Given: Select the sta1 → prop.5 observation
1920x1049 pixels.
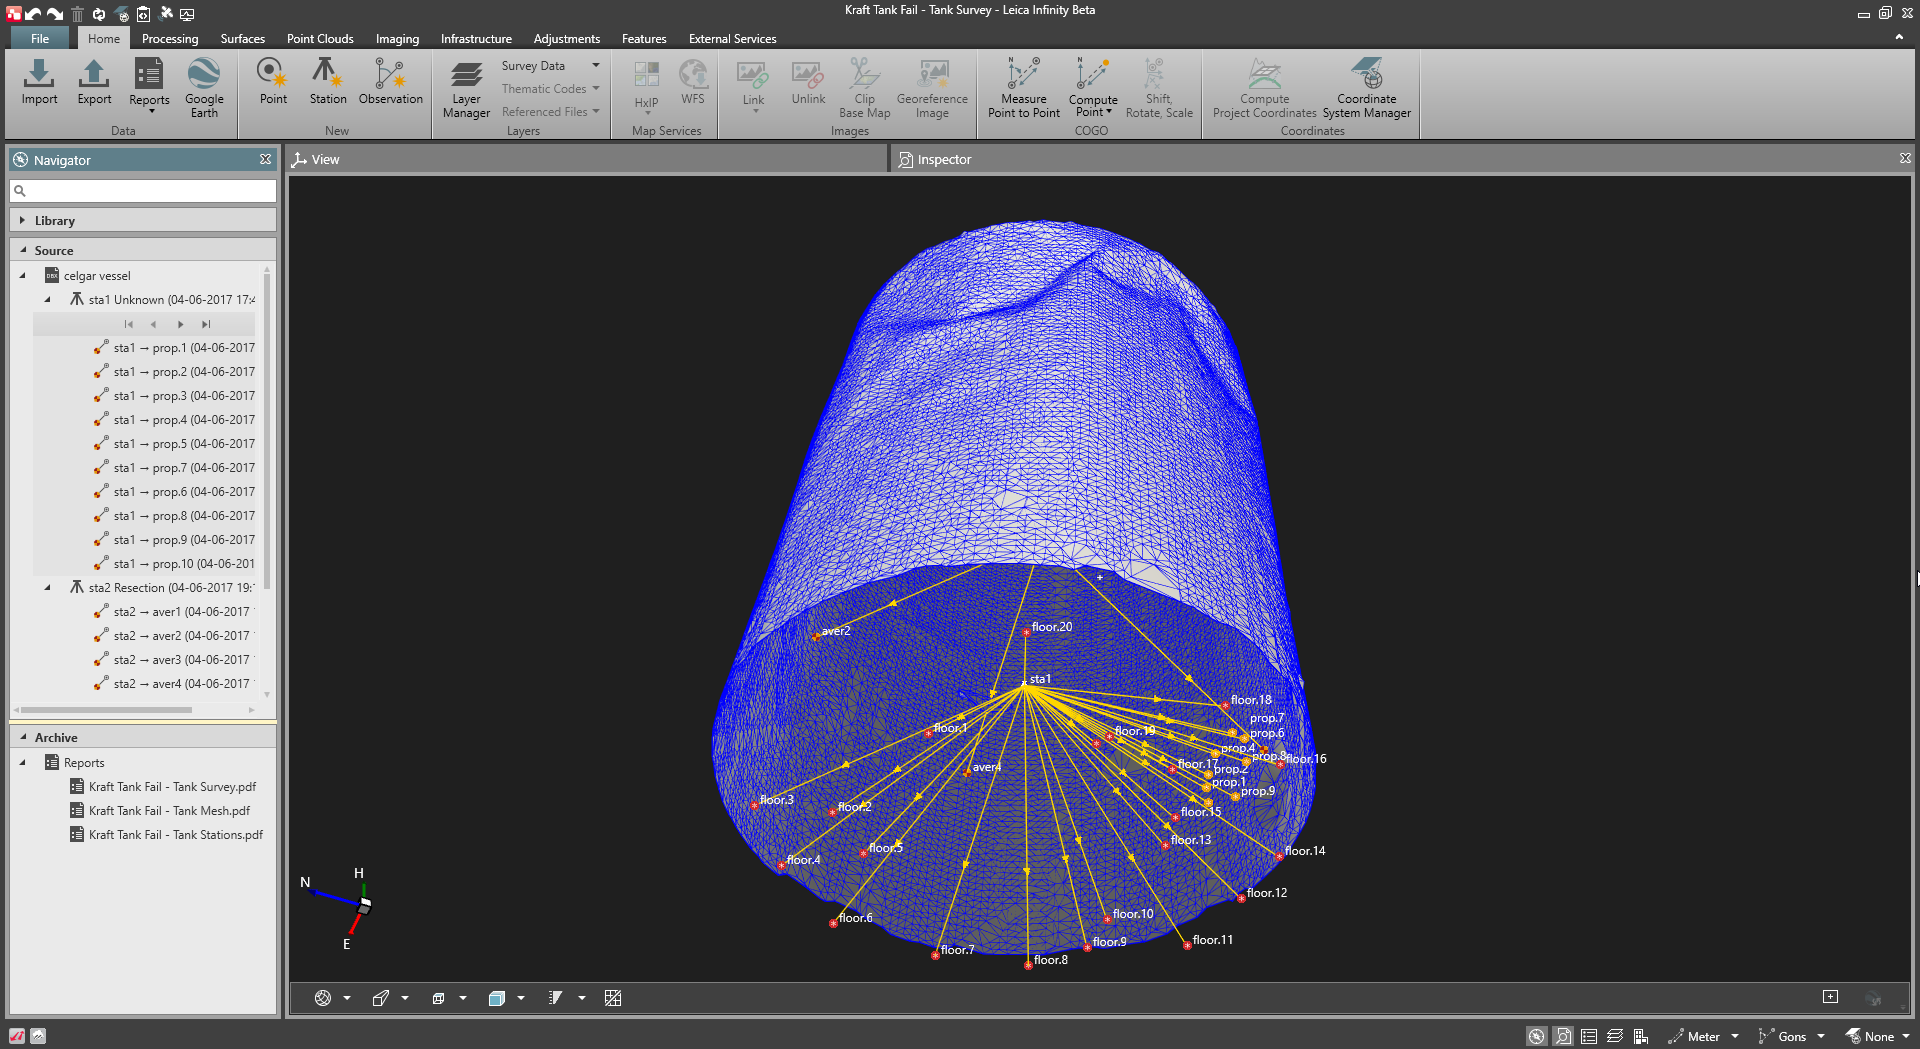Looking at the screenshot, I should (183, 444).
